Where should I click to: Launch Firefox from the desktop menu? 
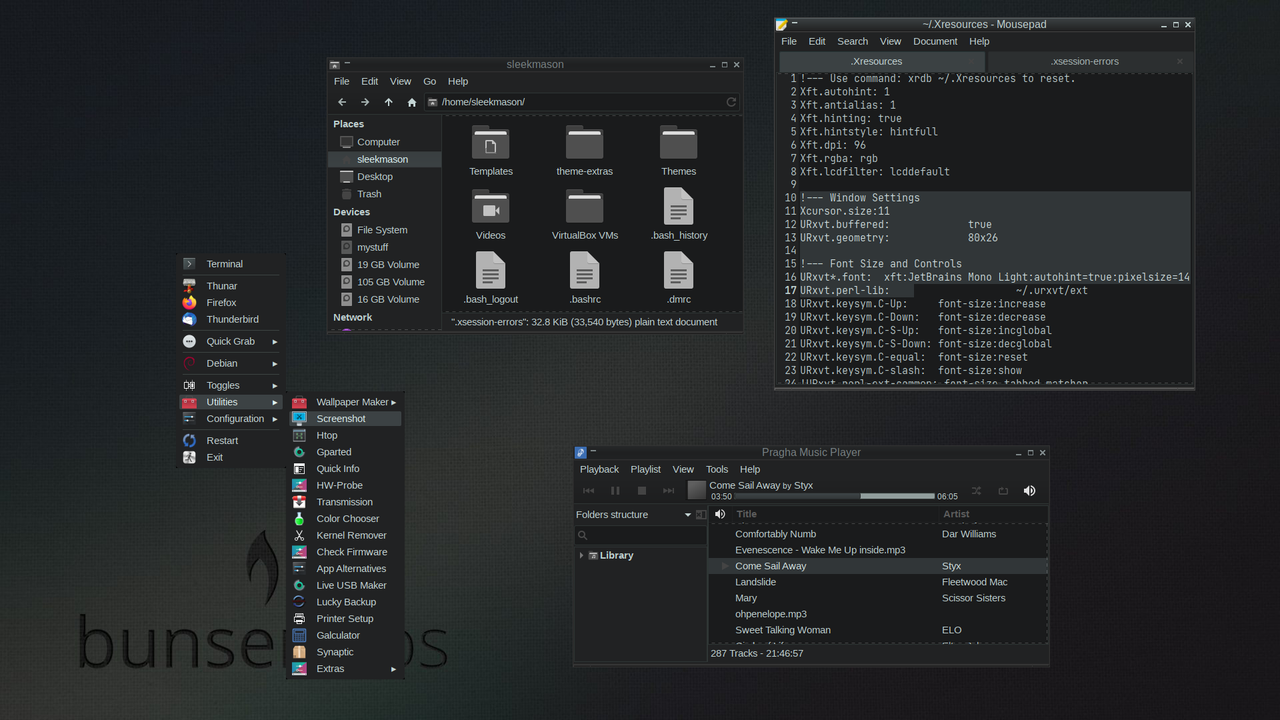click(231, 302)
